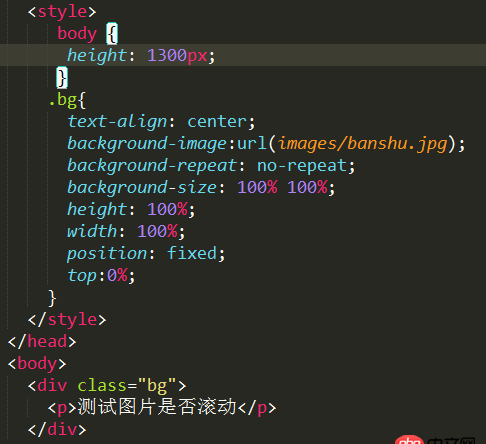Image resolution: width=486 pixels, height=444 pixels.
Task: Click the text-align property
Action: coord(117,122)
